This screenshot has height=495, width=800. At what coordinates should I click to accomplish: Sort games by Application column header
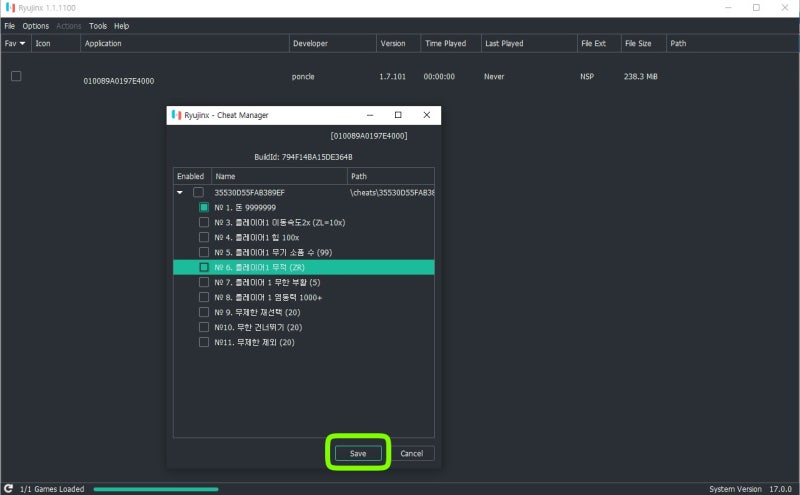(185, 43)
